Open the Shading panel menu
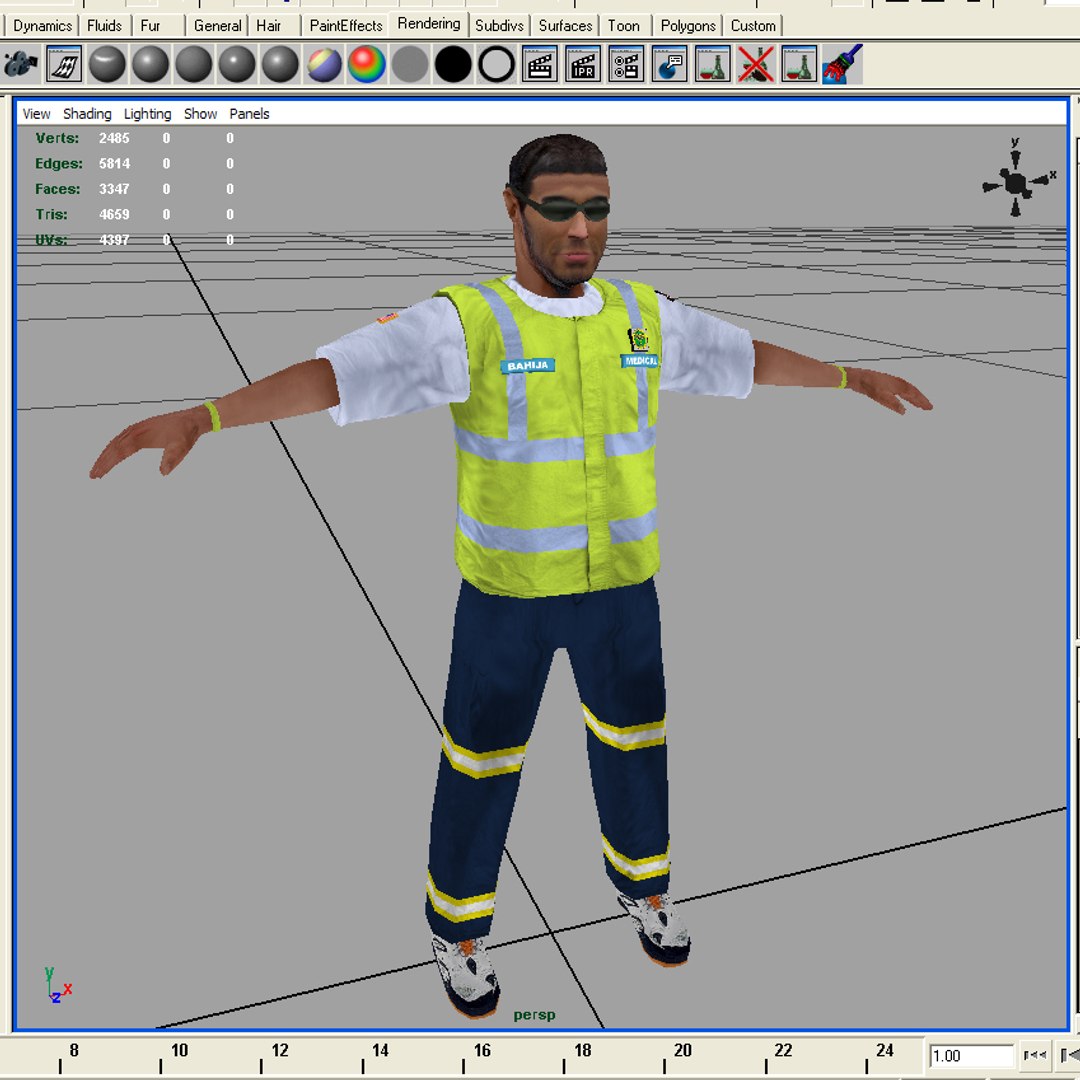The height and width of the screenshot is (1080, 1080). point(87,114)
